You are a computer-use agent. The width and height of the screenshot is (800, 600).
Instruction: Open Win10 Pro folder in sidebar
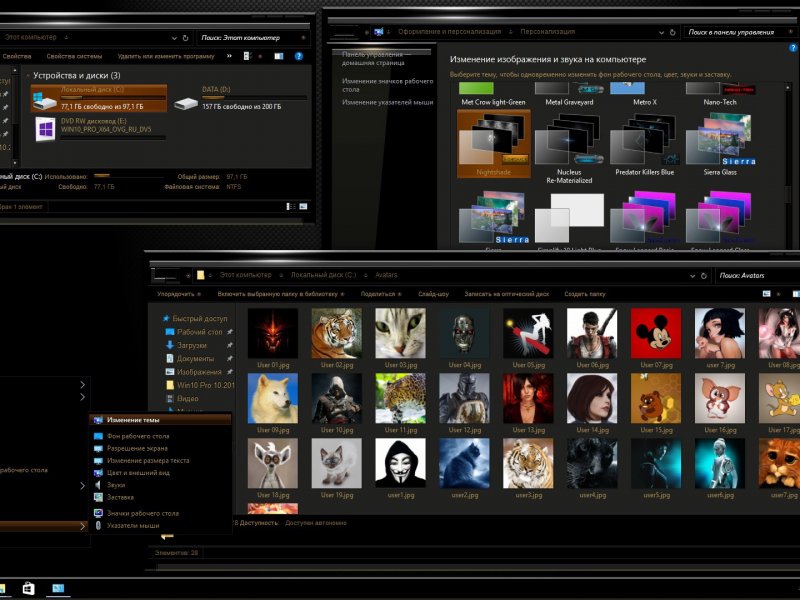(x=205, y=385)
